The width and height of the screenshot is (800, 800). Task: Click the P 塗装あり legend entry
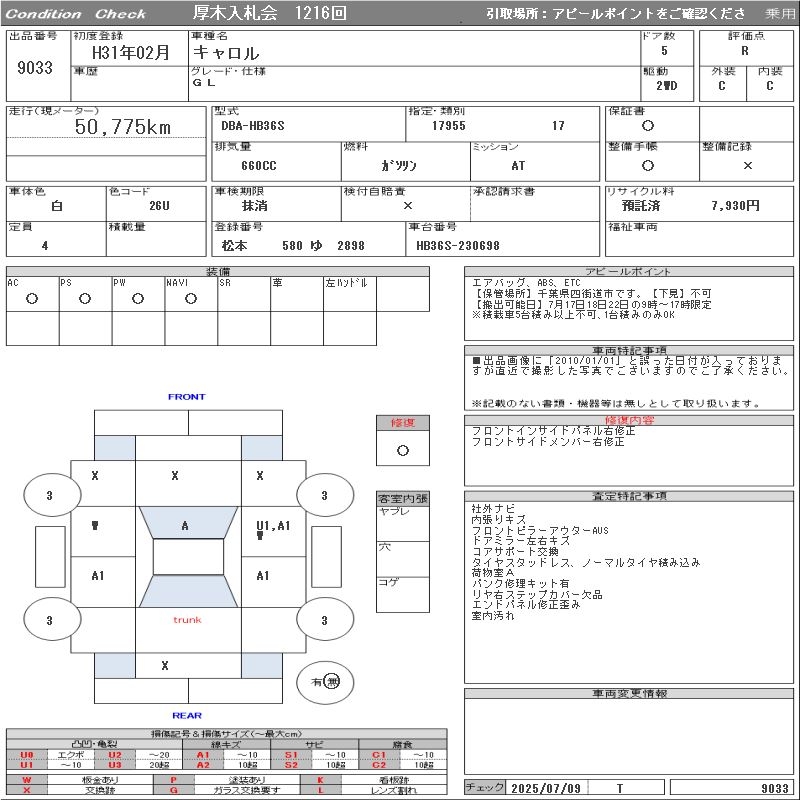[227, 780]
